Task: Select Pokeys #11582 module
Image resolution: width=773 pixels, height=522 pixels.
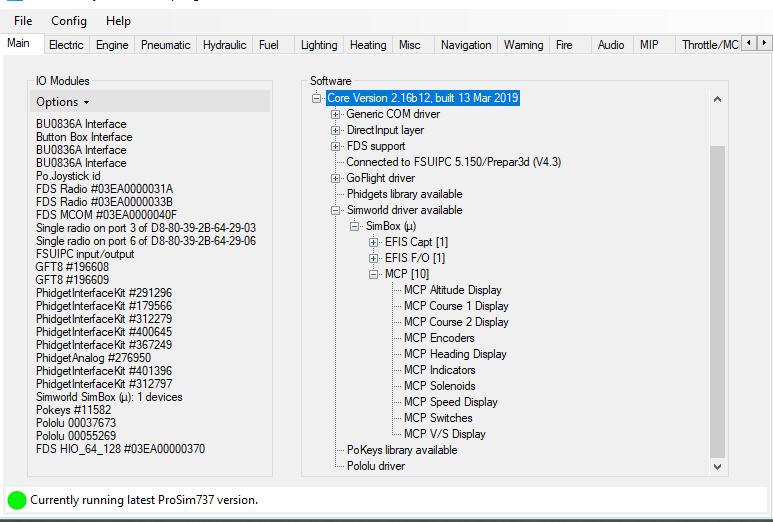Action: click(x=73, y=410)
